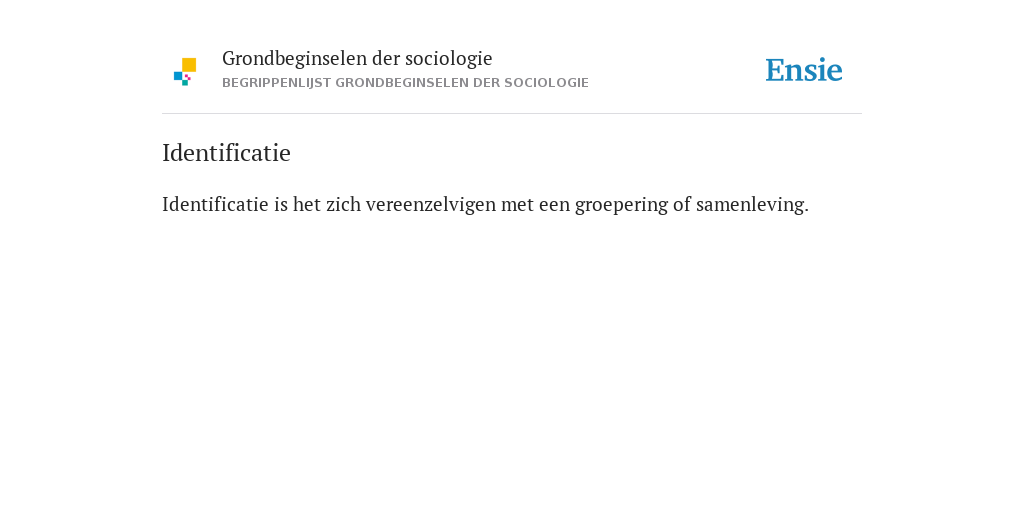Screen dimensions: 1024x512
Task: Click the horizontal divider under the header
Action: (512, 114)
